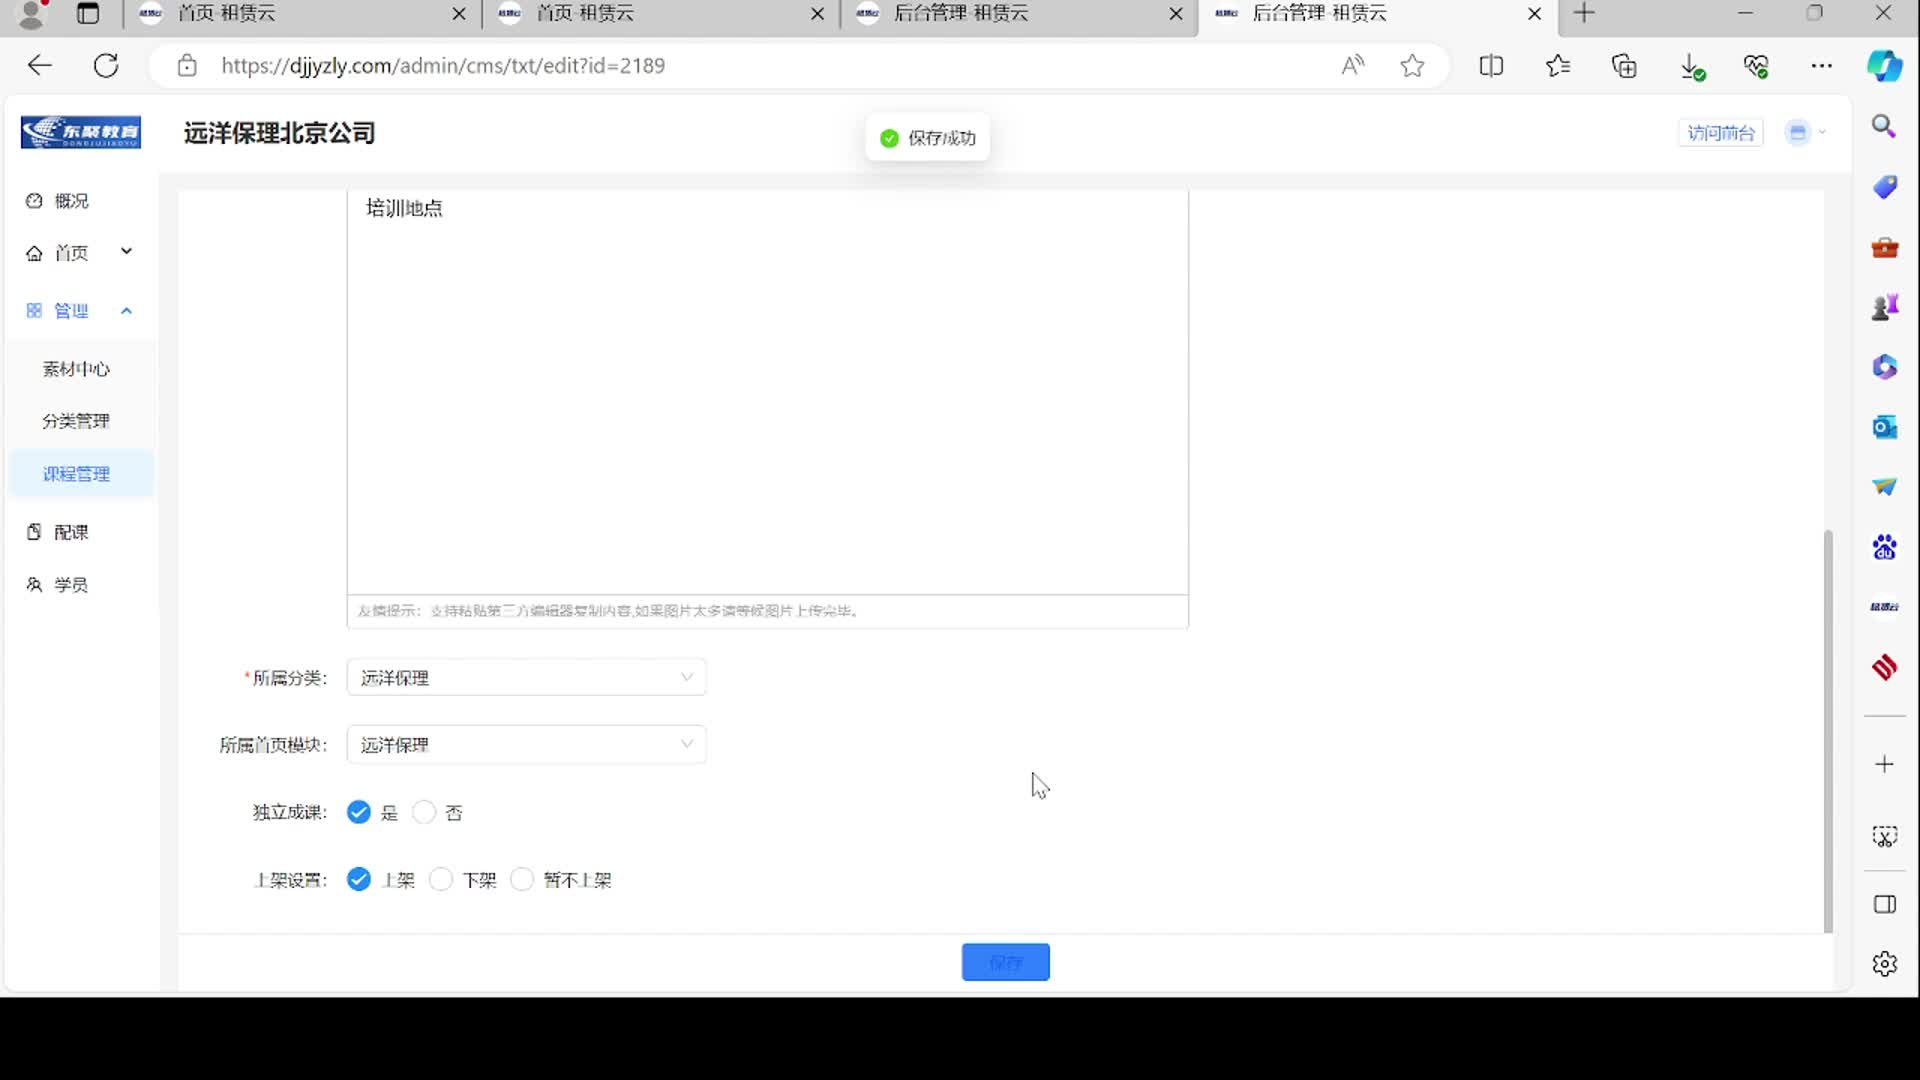
Task: Open Outlook icon in Edge sidebar
Action: pyautogui.click(x=1885, y=427)
